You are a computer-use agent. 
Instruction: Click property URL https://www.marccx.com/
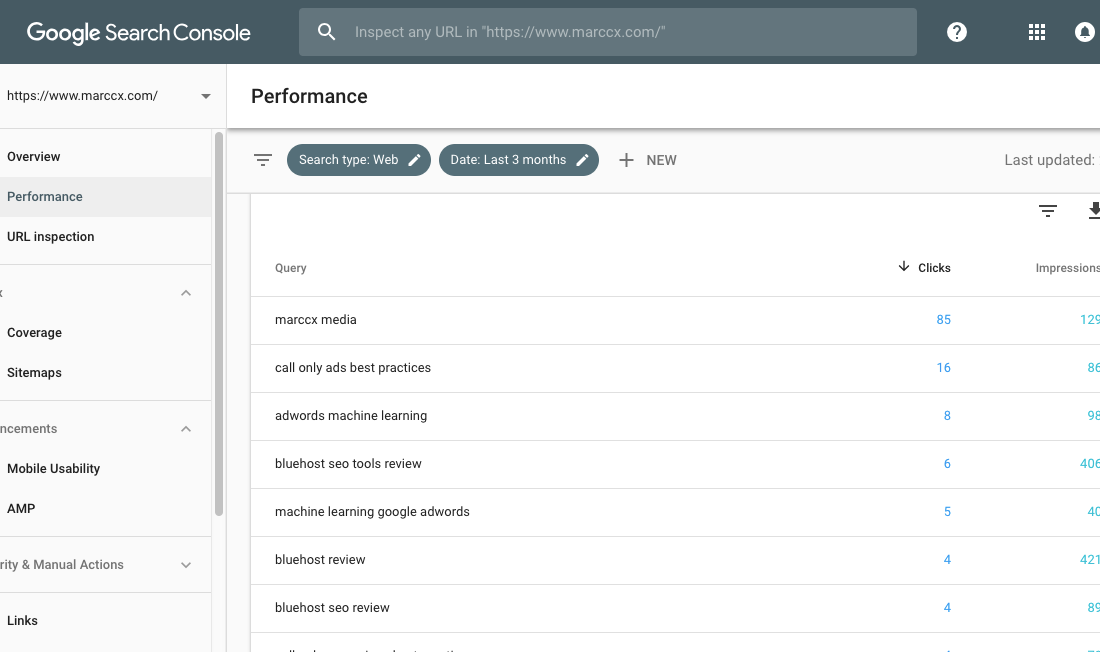coord(82,96)
